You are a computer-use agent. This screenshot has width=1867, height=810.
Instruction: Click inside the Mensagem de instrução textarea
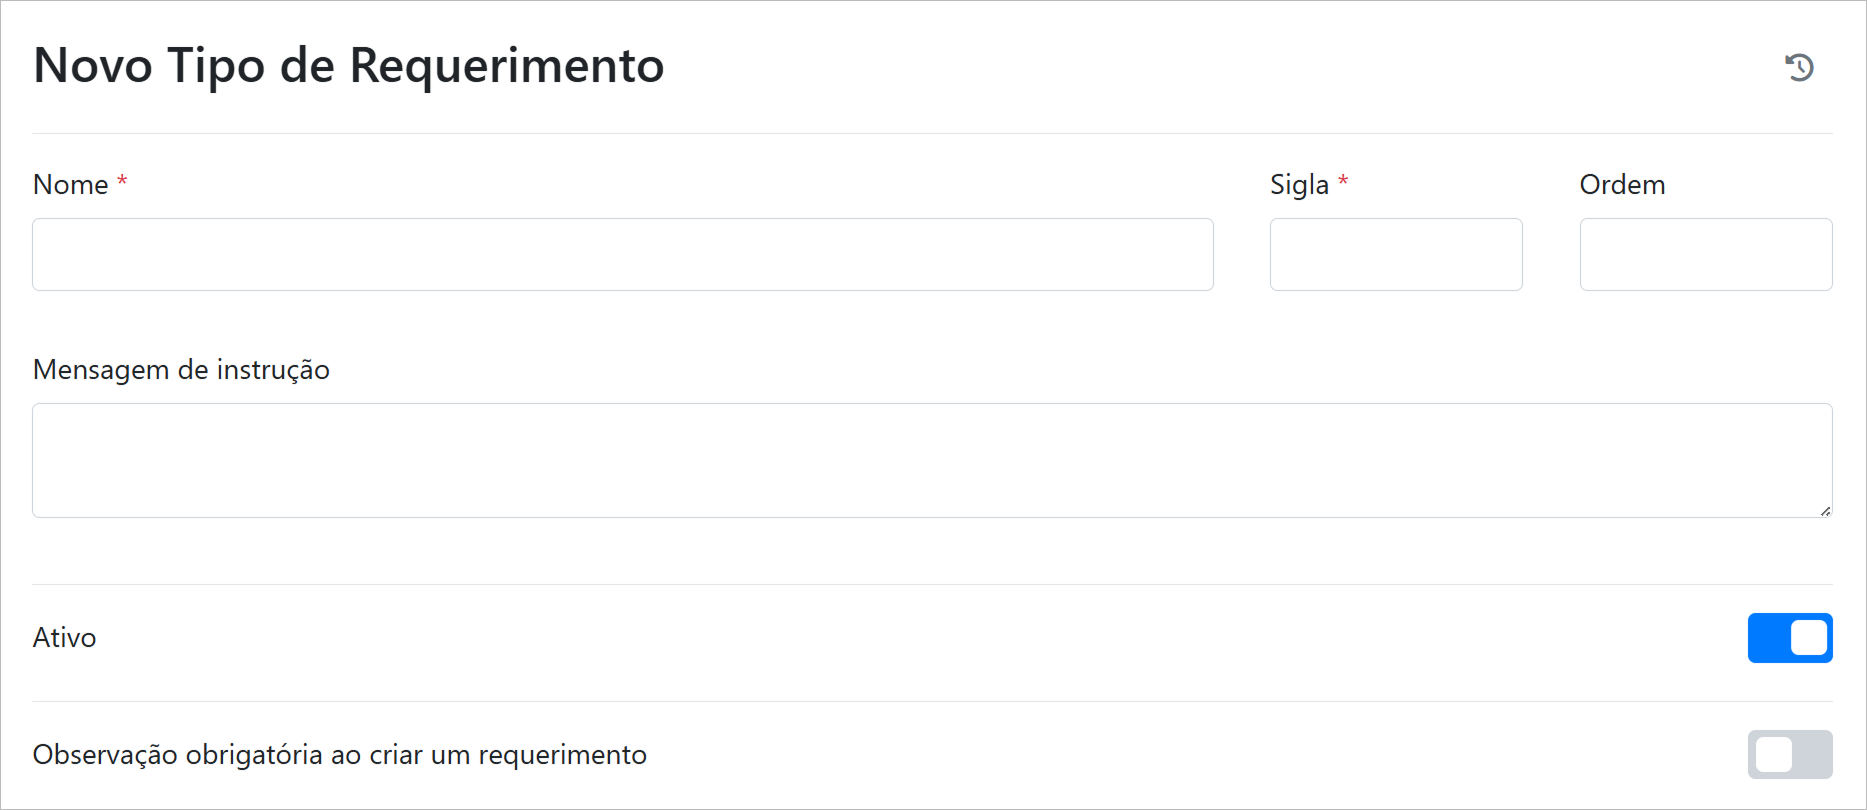click(x=930, y=460)
